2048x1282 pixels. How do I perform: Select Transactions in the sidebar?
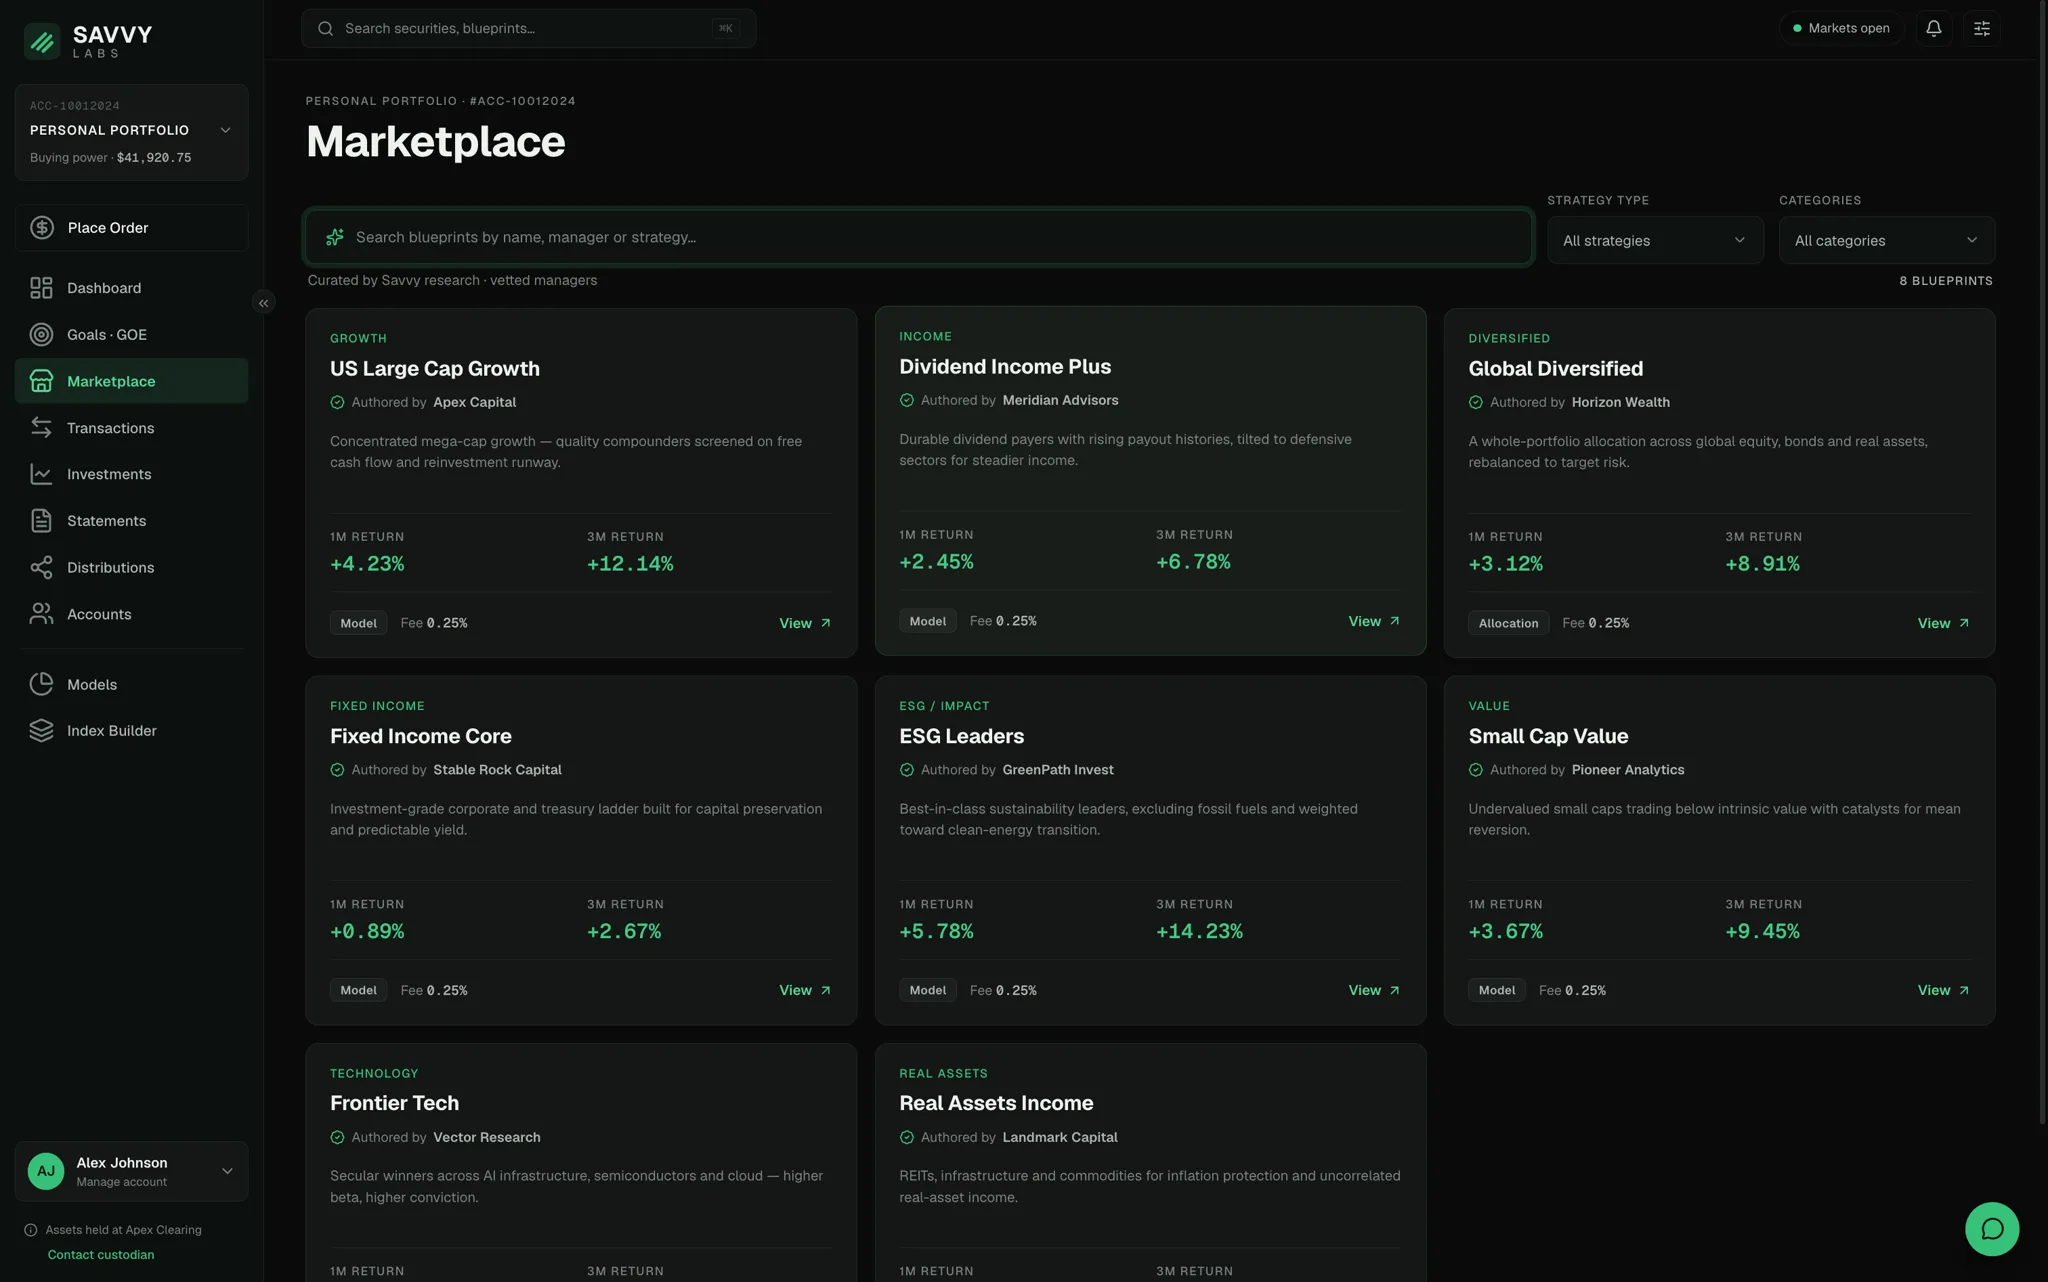[131, 428]
